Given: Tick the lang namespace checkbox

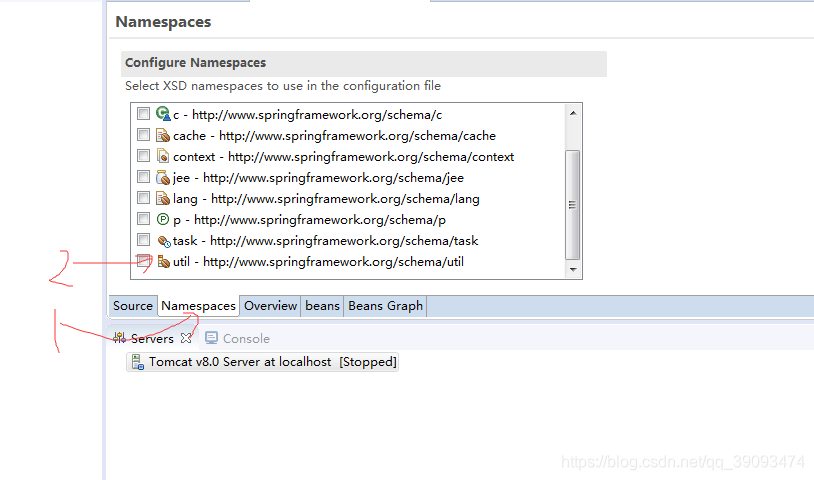Looking at the screenshot, I should click(143, 197).
